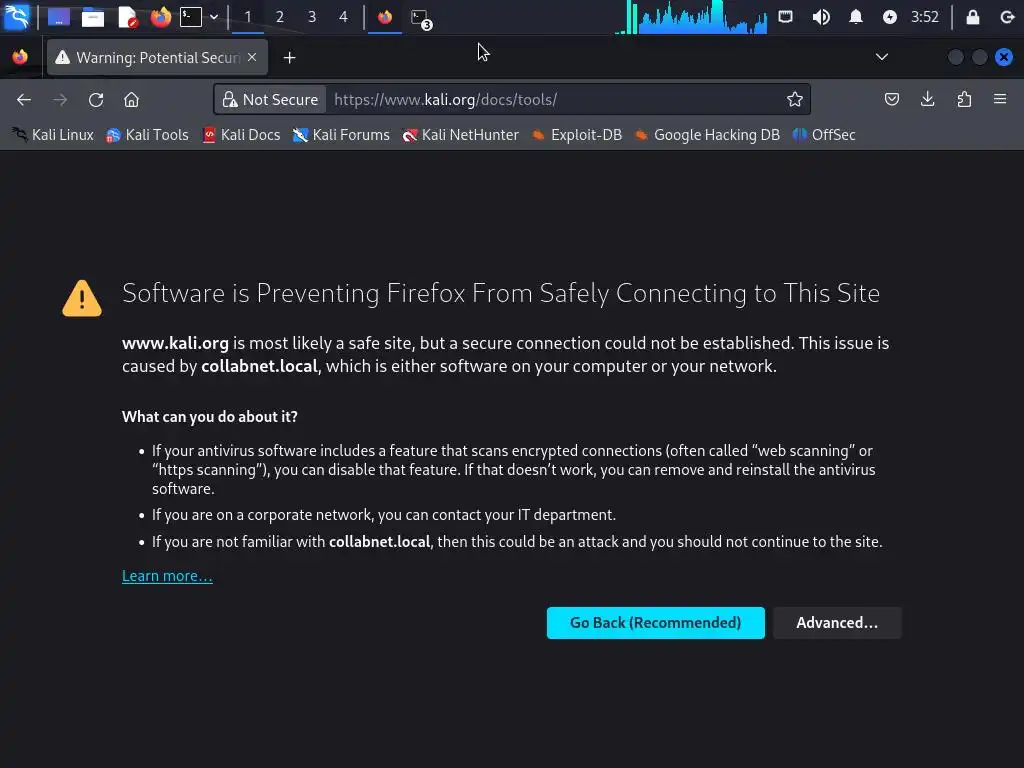This screenshot has height=768, width=1024.
Task: Open Save to Pocket icon
Action: [x=891, y=99]
